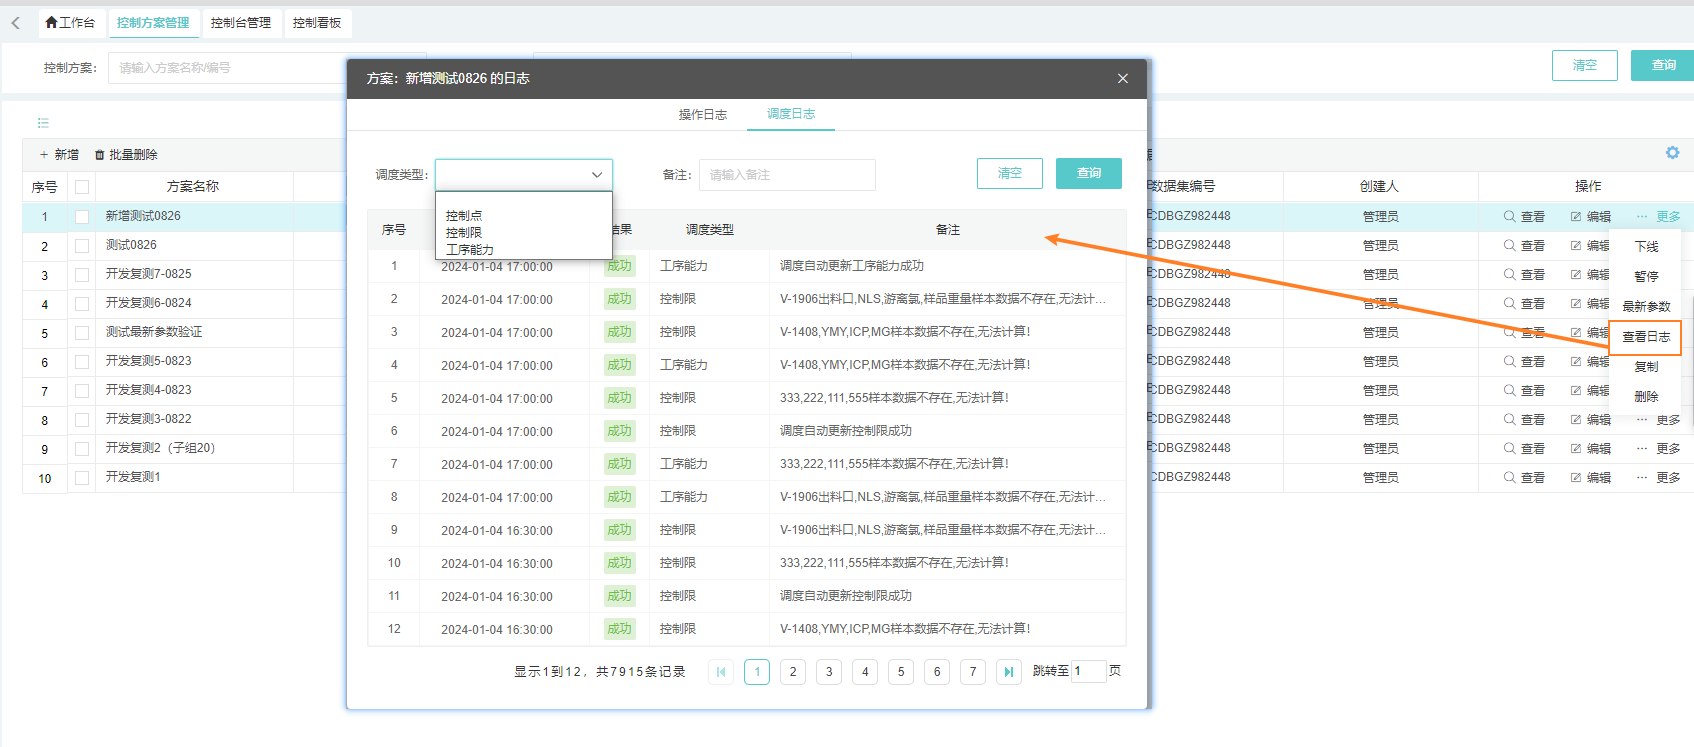
Task: Select 查看日志 from the more menu
Action: point(1646,337)
